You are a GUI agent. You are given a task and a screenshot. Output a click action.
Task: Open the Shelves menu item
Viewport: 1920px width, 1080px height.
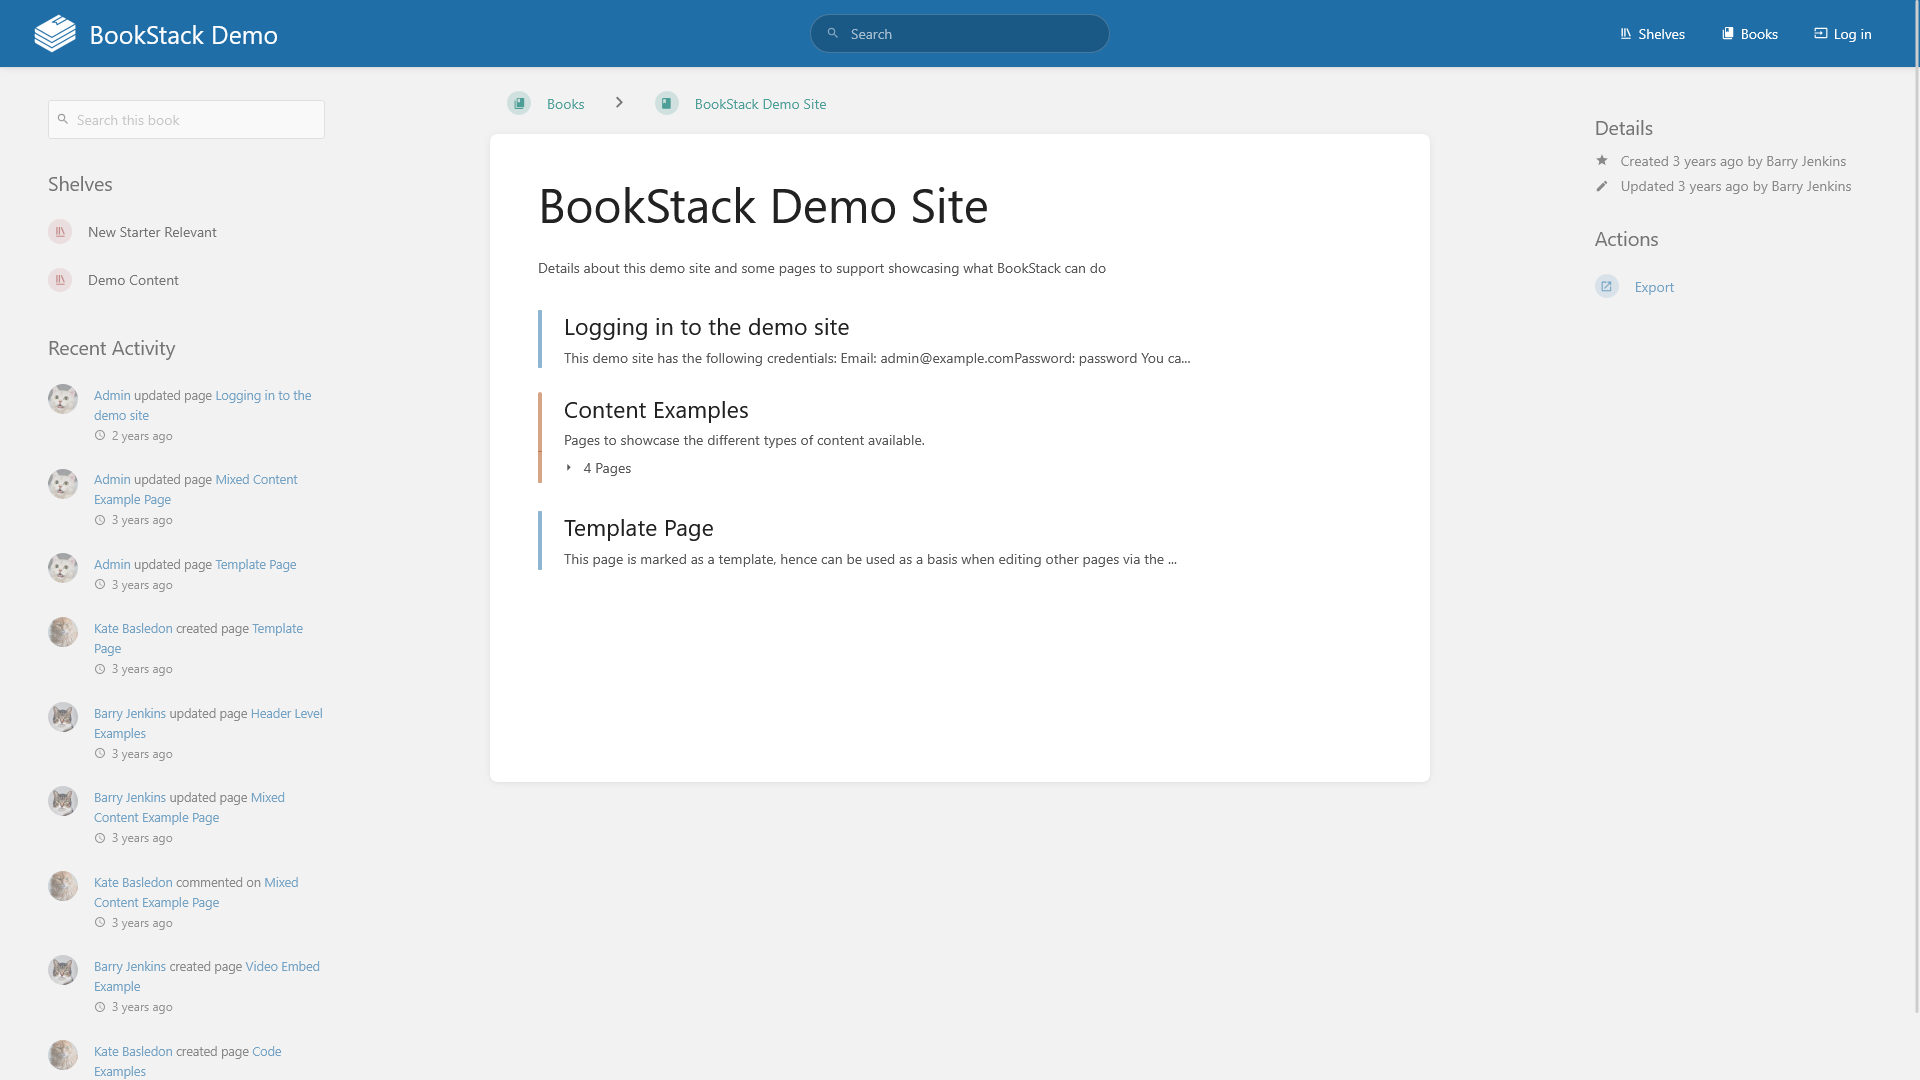pos(1652,34)
